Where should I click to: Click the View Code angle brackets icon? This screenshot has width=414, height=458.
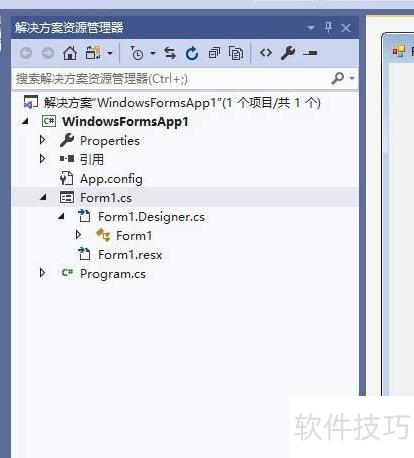click(266, 53)
